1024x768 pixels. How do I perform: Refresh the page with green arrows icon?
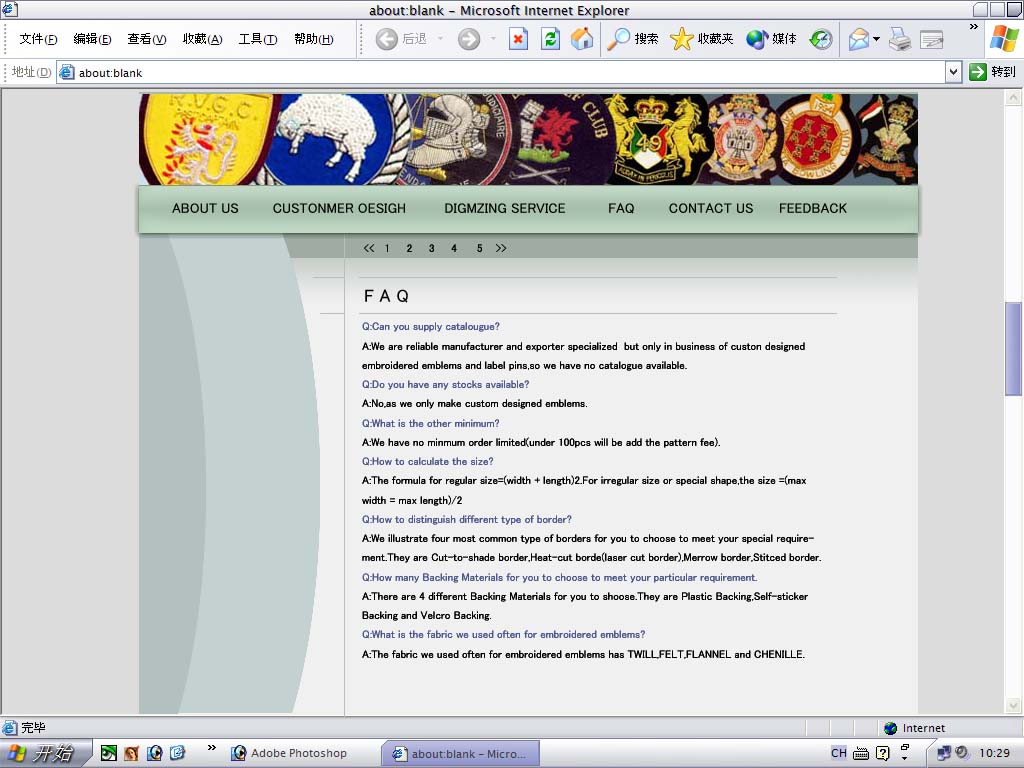(551, 39)
